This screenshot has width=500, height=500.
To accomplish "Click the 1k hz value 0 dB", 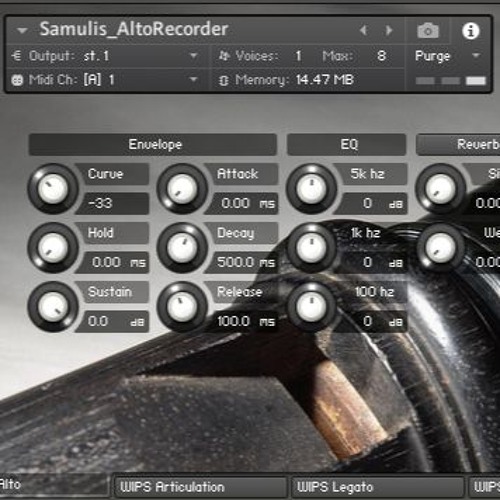I will (372, 262).
